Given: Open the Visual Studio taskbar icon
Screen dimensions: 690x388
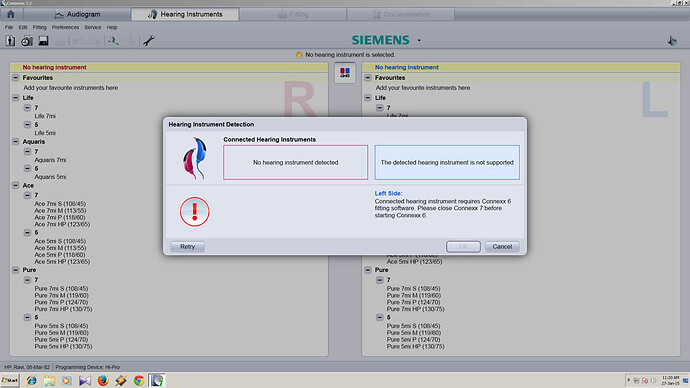Looking at the screenshot, I should tap(84, 380).
